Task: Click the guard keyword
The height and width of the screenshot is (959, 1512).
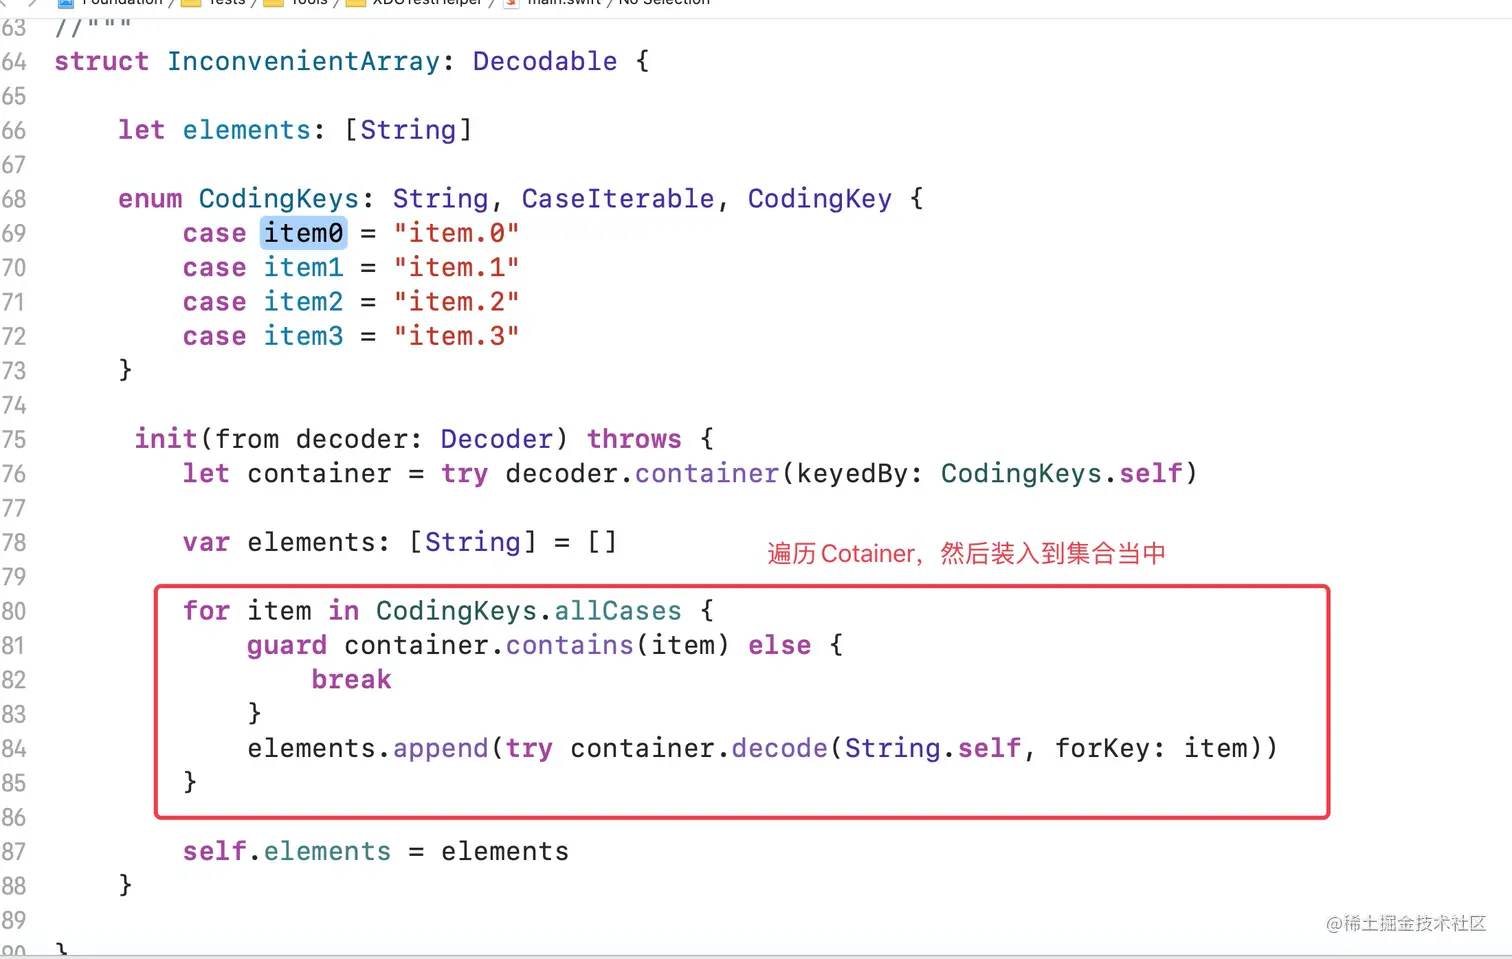Action: [287, 646]
